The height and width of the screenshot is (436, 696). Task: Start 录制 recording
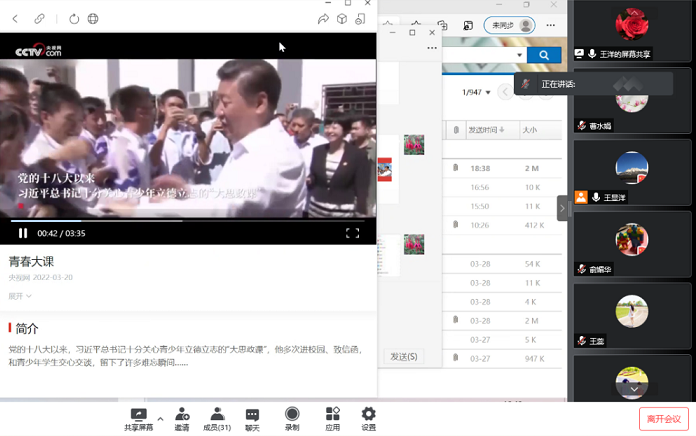(x=292, y=420)
